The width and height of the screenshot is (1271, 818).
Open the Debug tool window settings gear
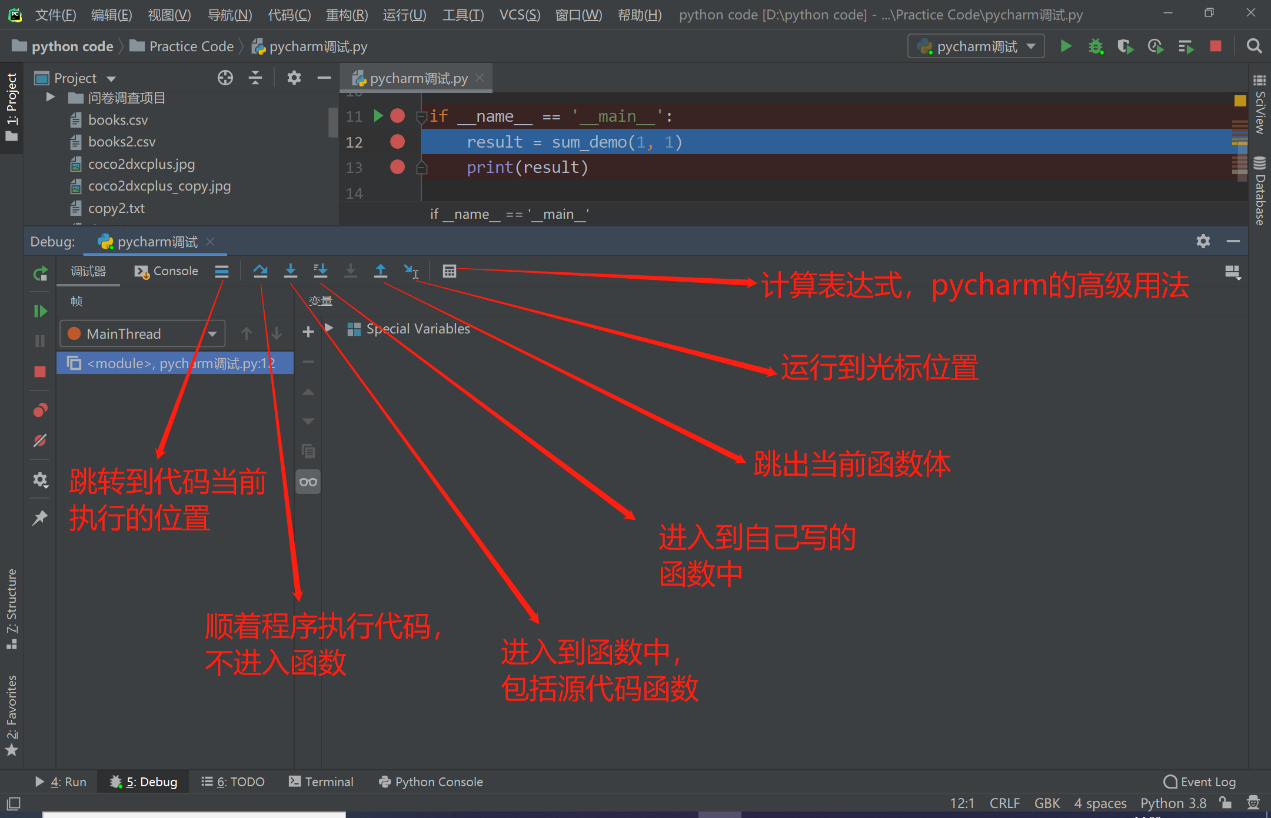click(x=1203, y=241)
